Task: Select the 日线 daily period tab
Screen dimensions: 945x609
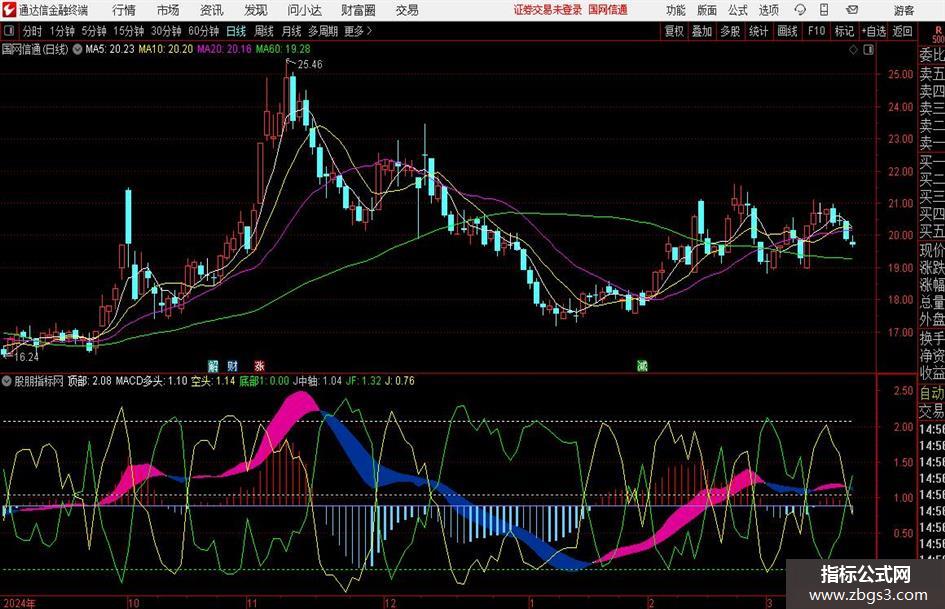Action: click(x=236, y=31)
